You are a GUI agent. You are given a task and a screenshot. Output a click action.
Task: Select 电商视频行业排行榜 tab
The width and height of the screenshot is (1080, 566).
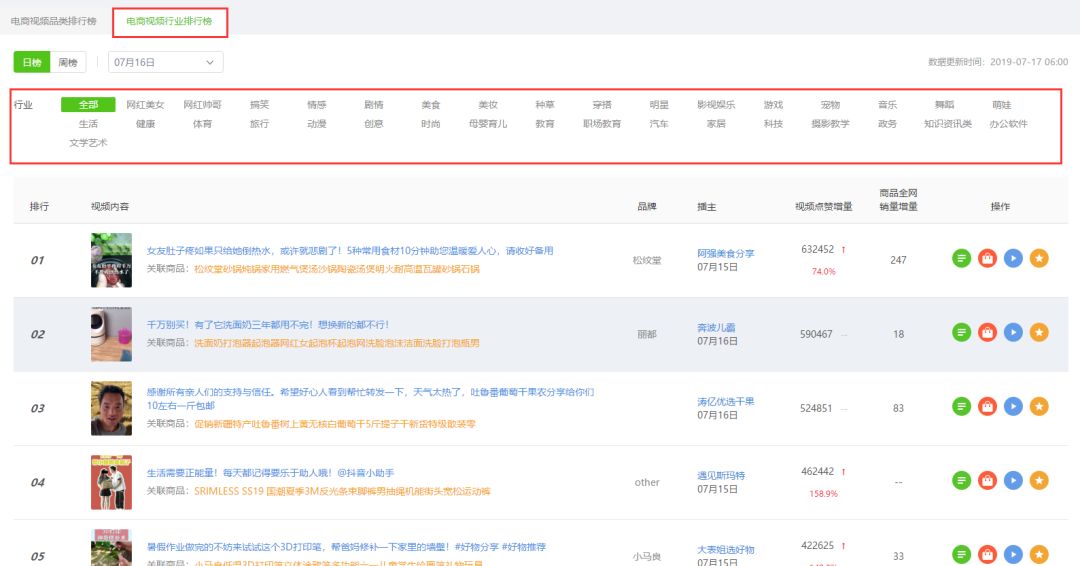pos(169,21)
